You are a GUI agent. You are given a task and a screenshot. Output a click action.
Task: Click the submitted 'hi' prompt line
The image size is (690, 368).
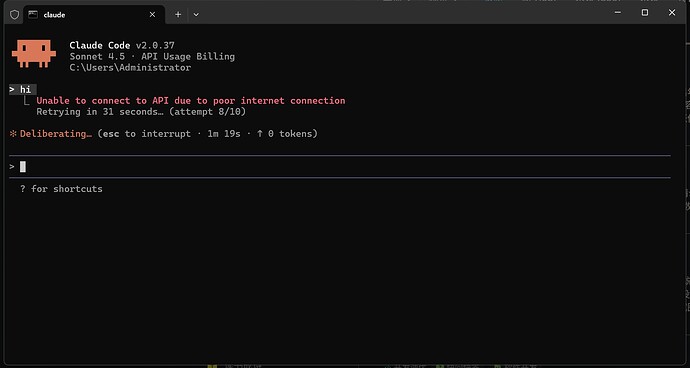(x=22, y=90)
